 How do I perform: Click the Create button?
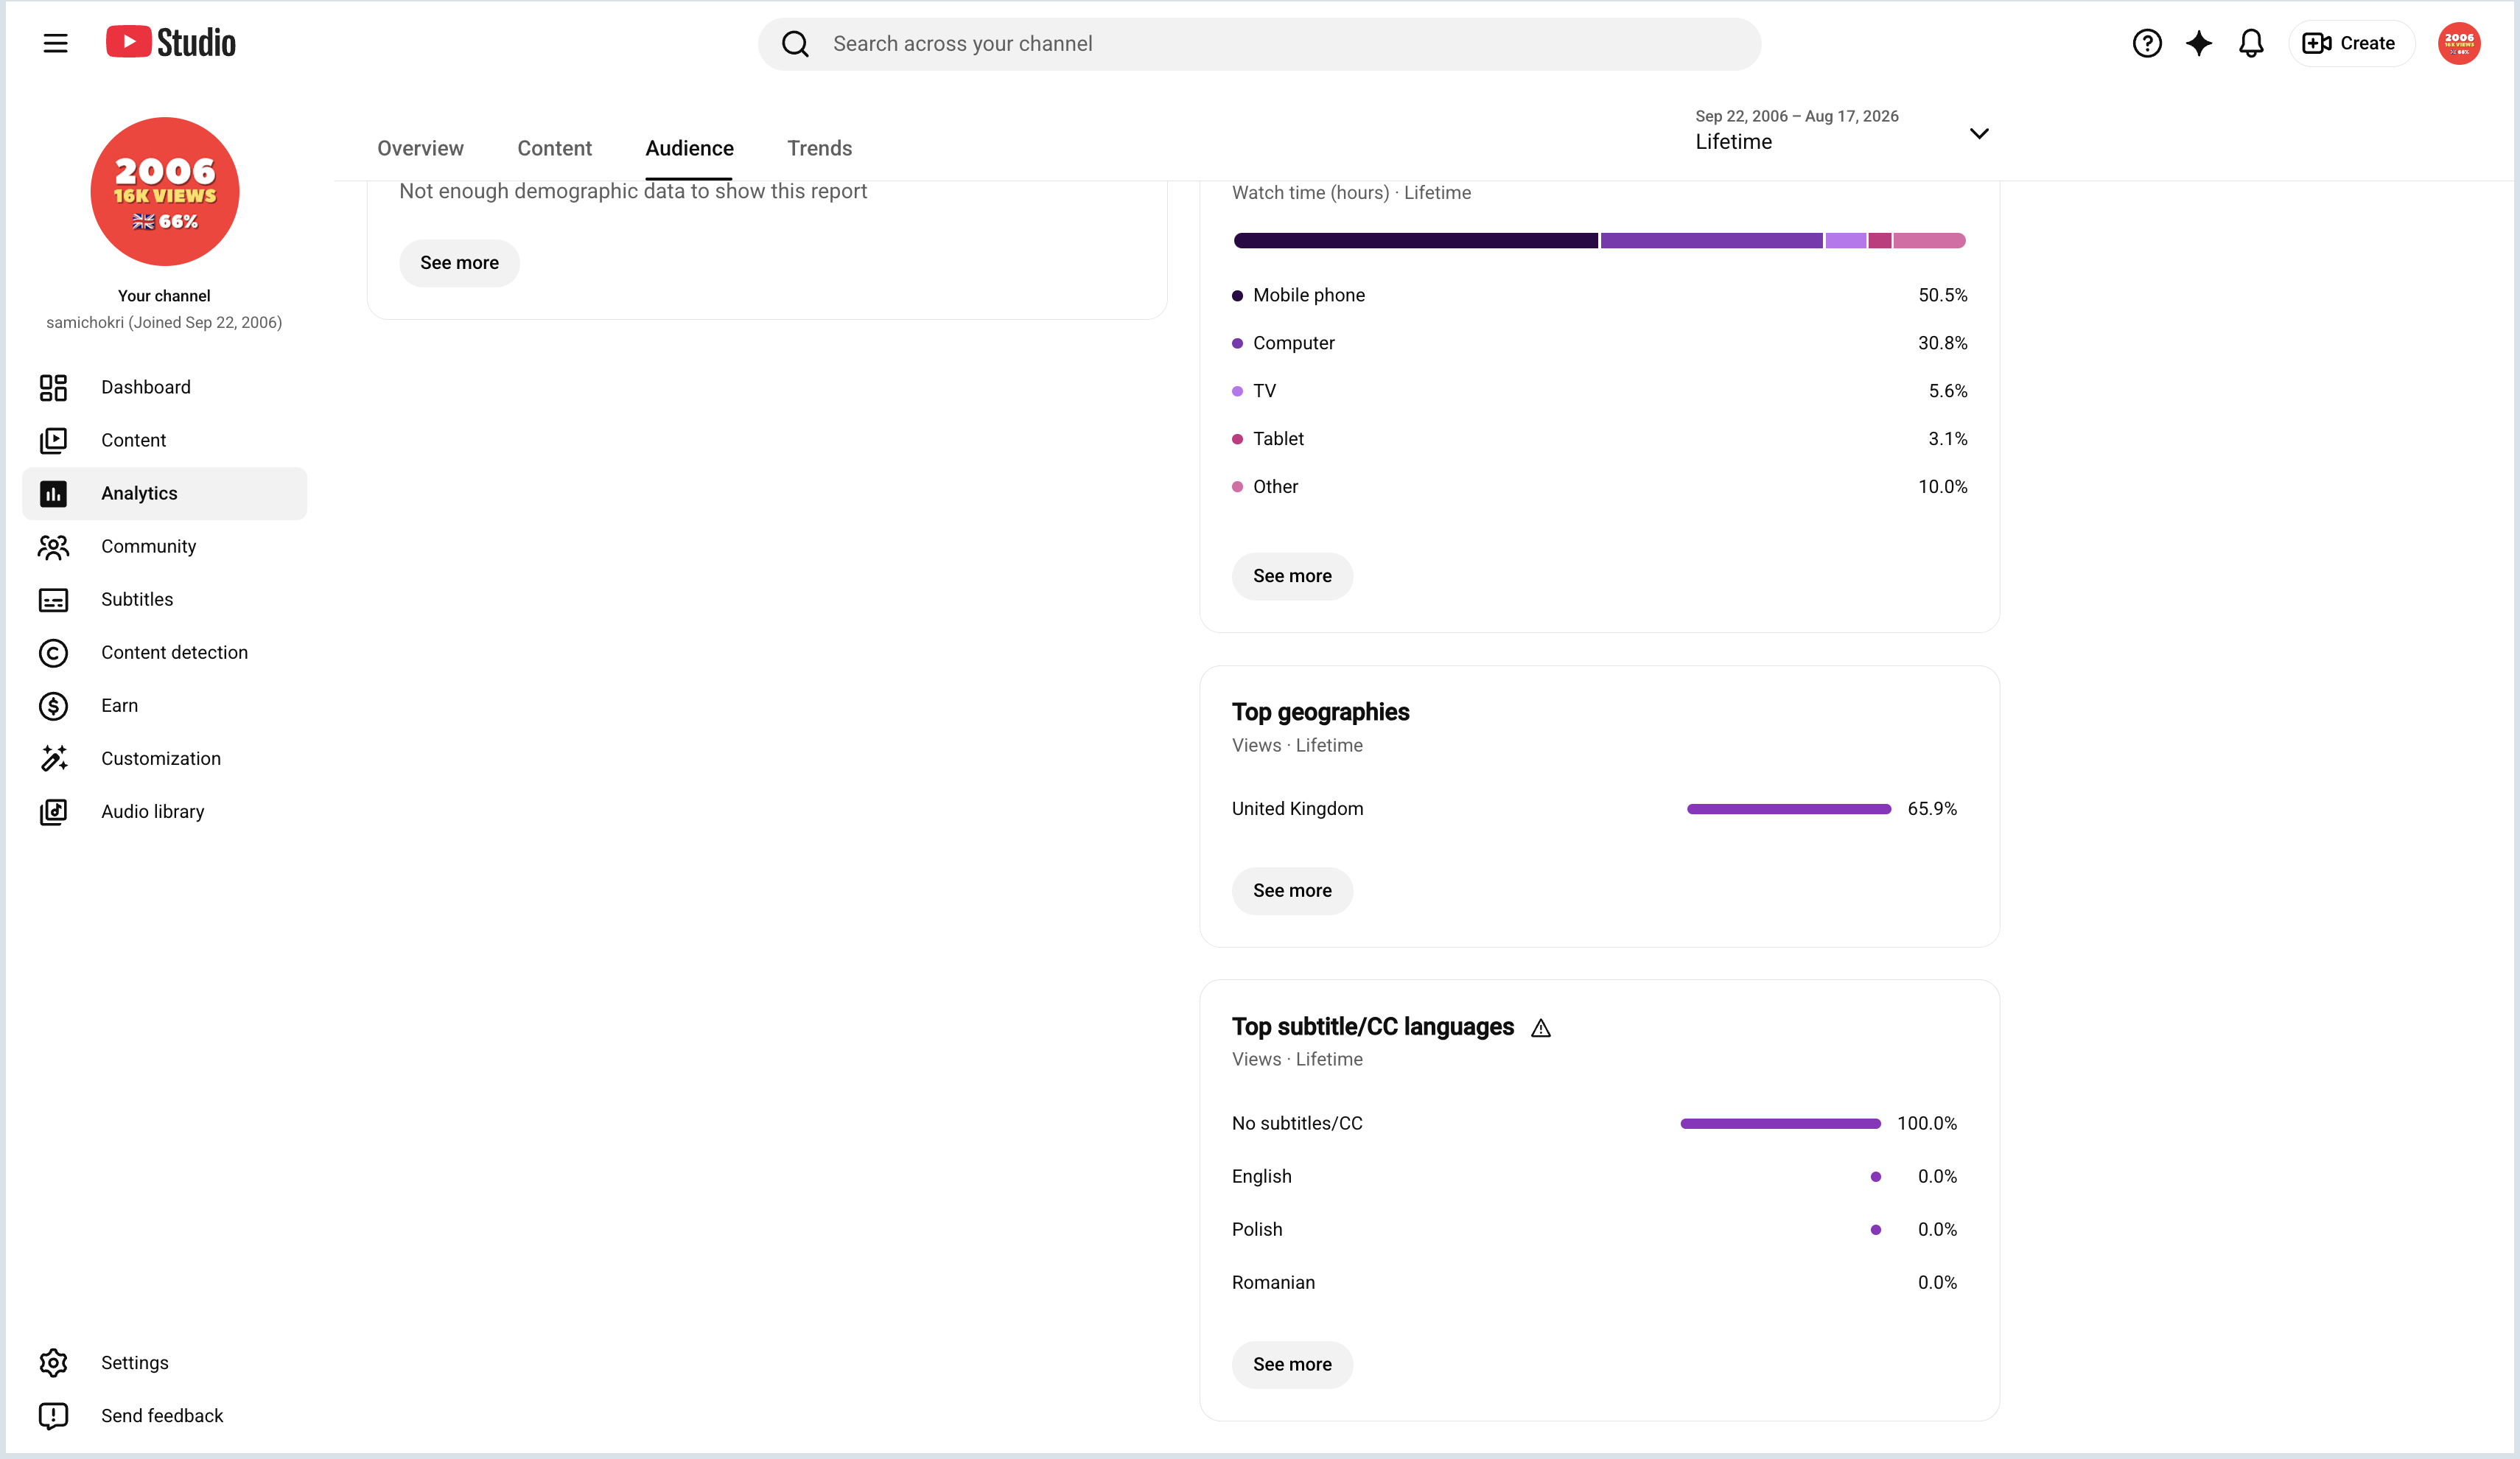coord(2351,43)
